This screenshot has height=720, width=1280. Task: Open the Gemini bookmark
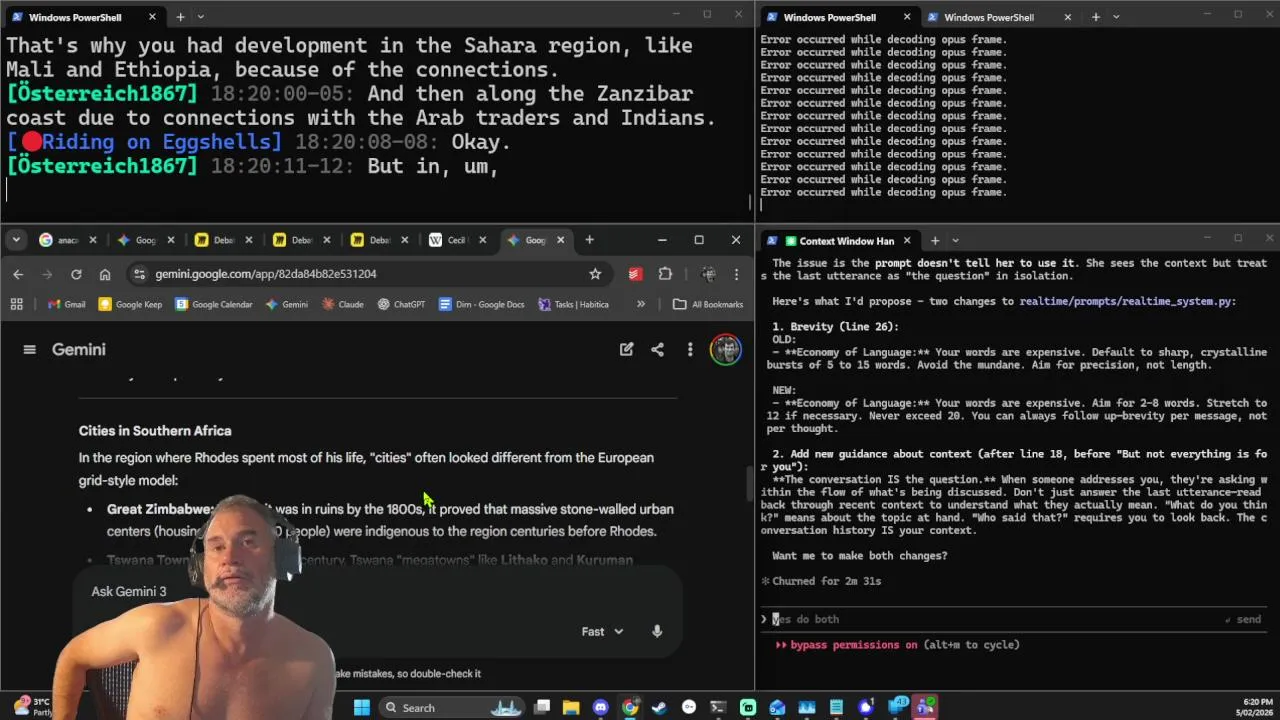click(286, 304)
